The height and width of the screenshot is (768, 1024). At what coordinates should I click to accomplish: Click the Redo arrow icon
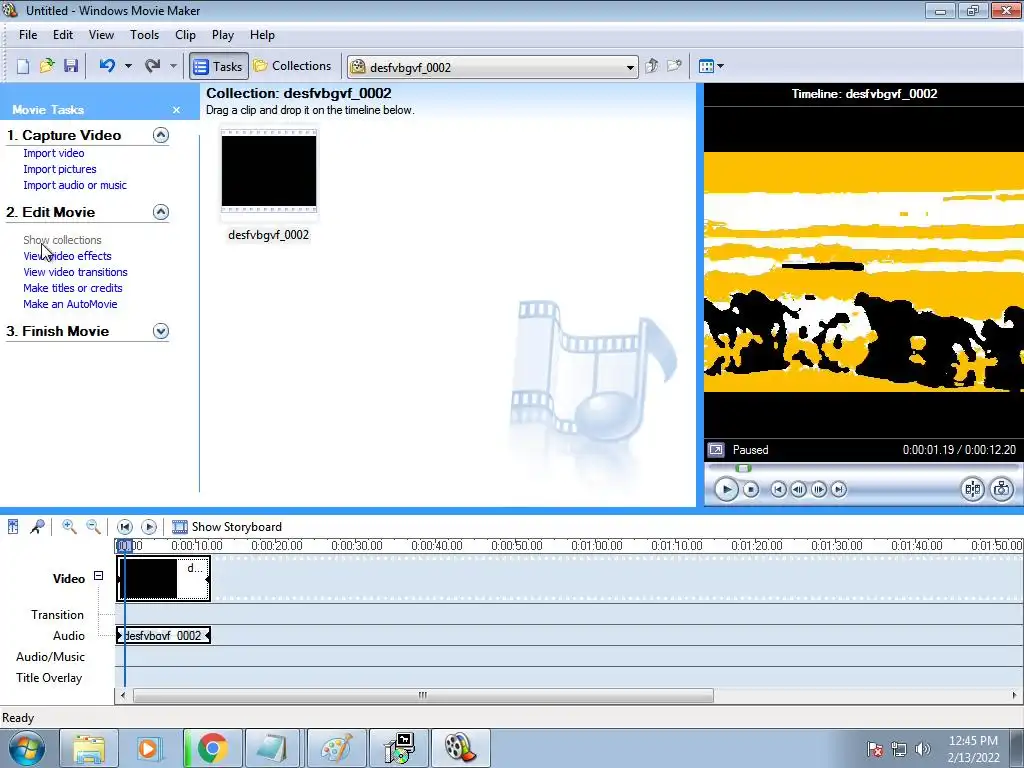152,66
